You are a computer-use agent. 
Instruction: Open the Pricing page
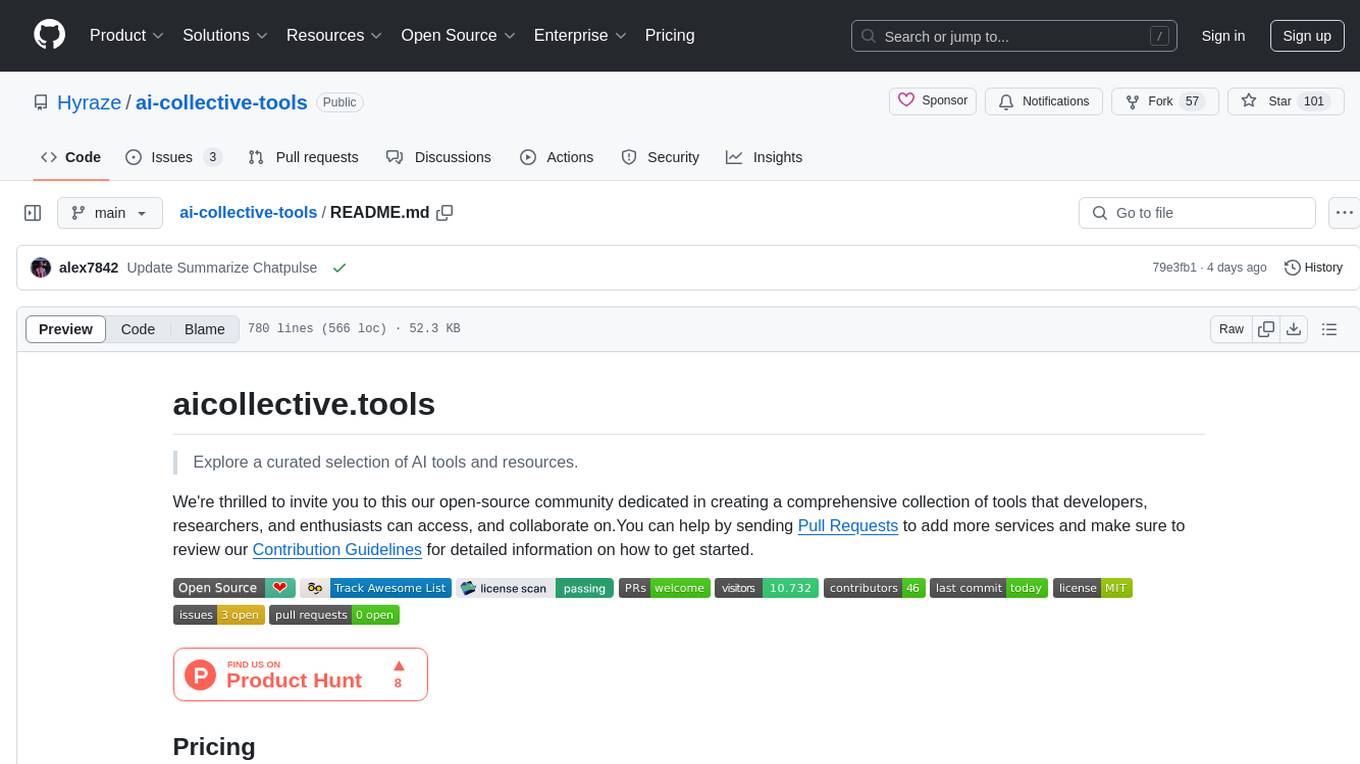click(x=670, y=35)
